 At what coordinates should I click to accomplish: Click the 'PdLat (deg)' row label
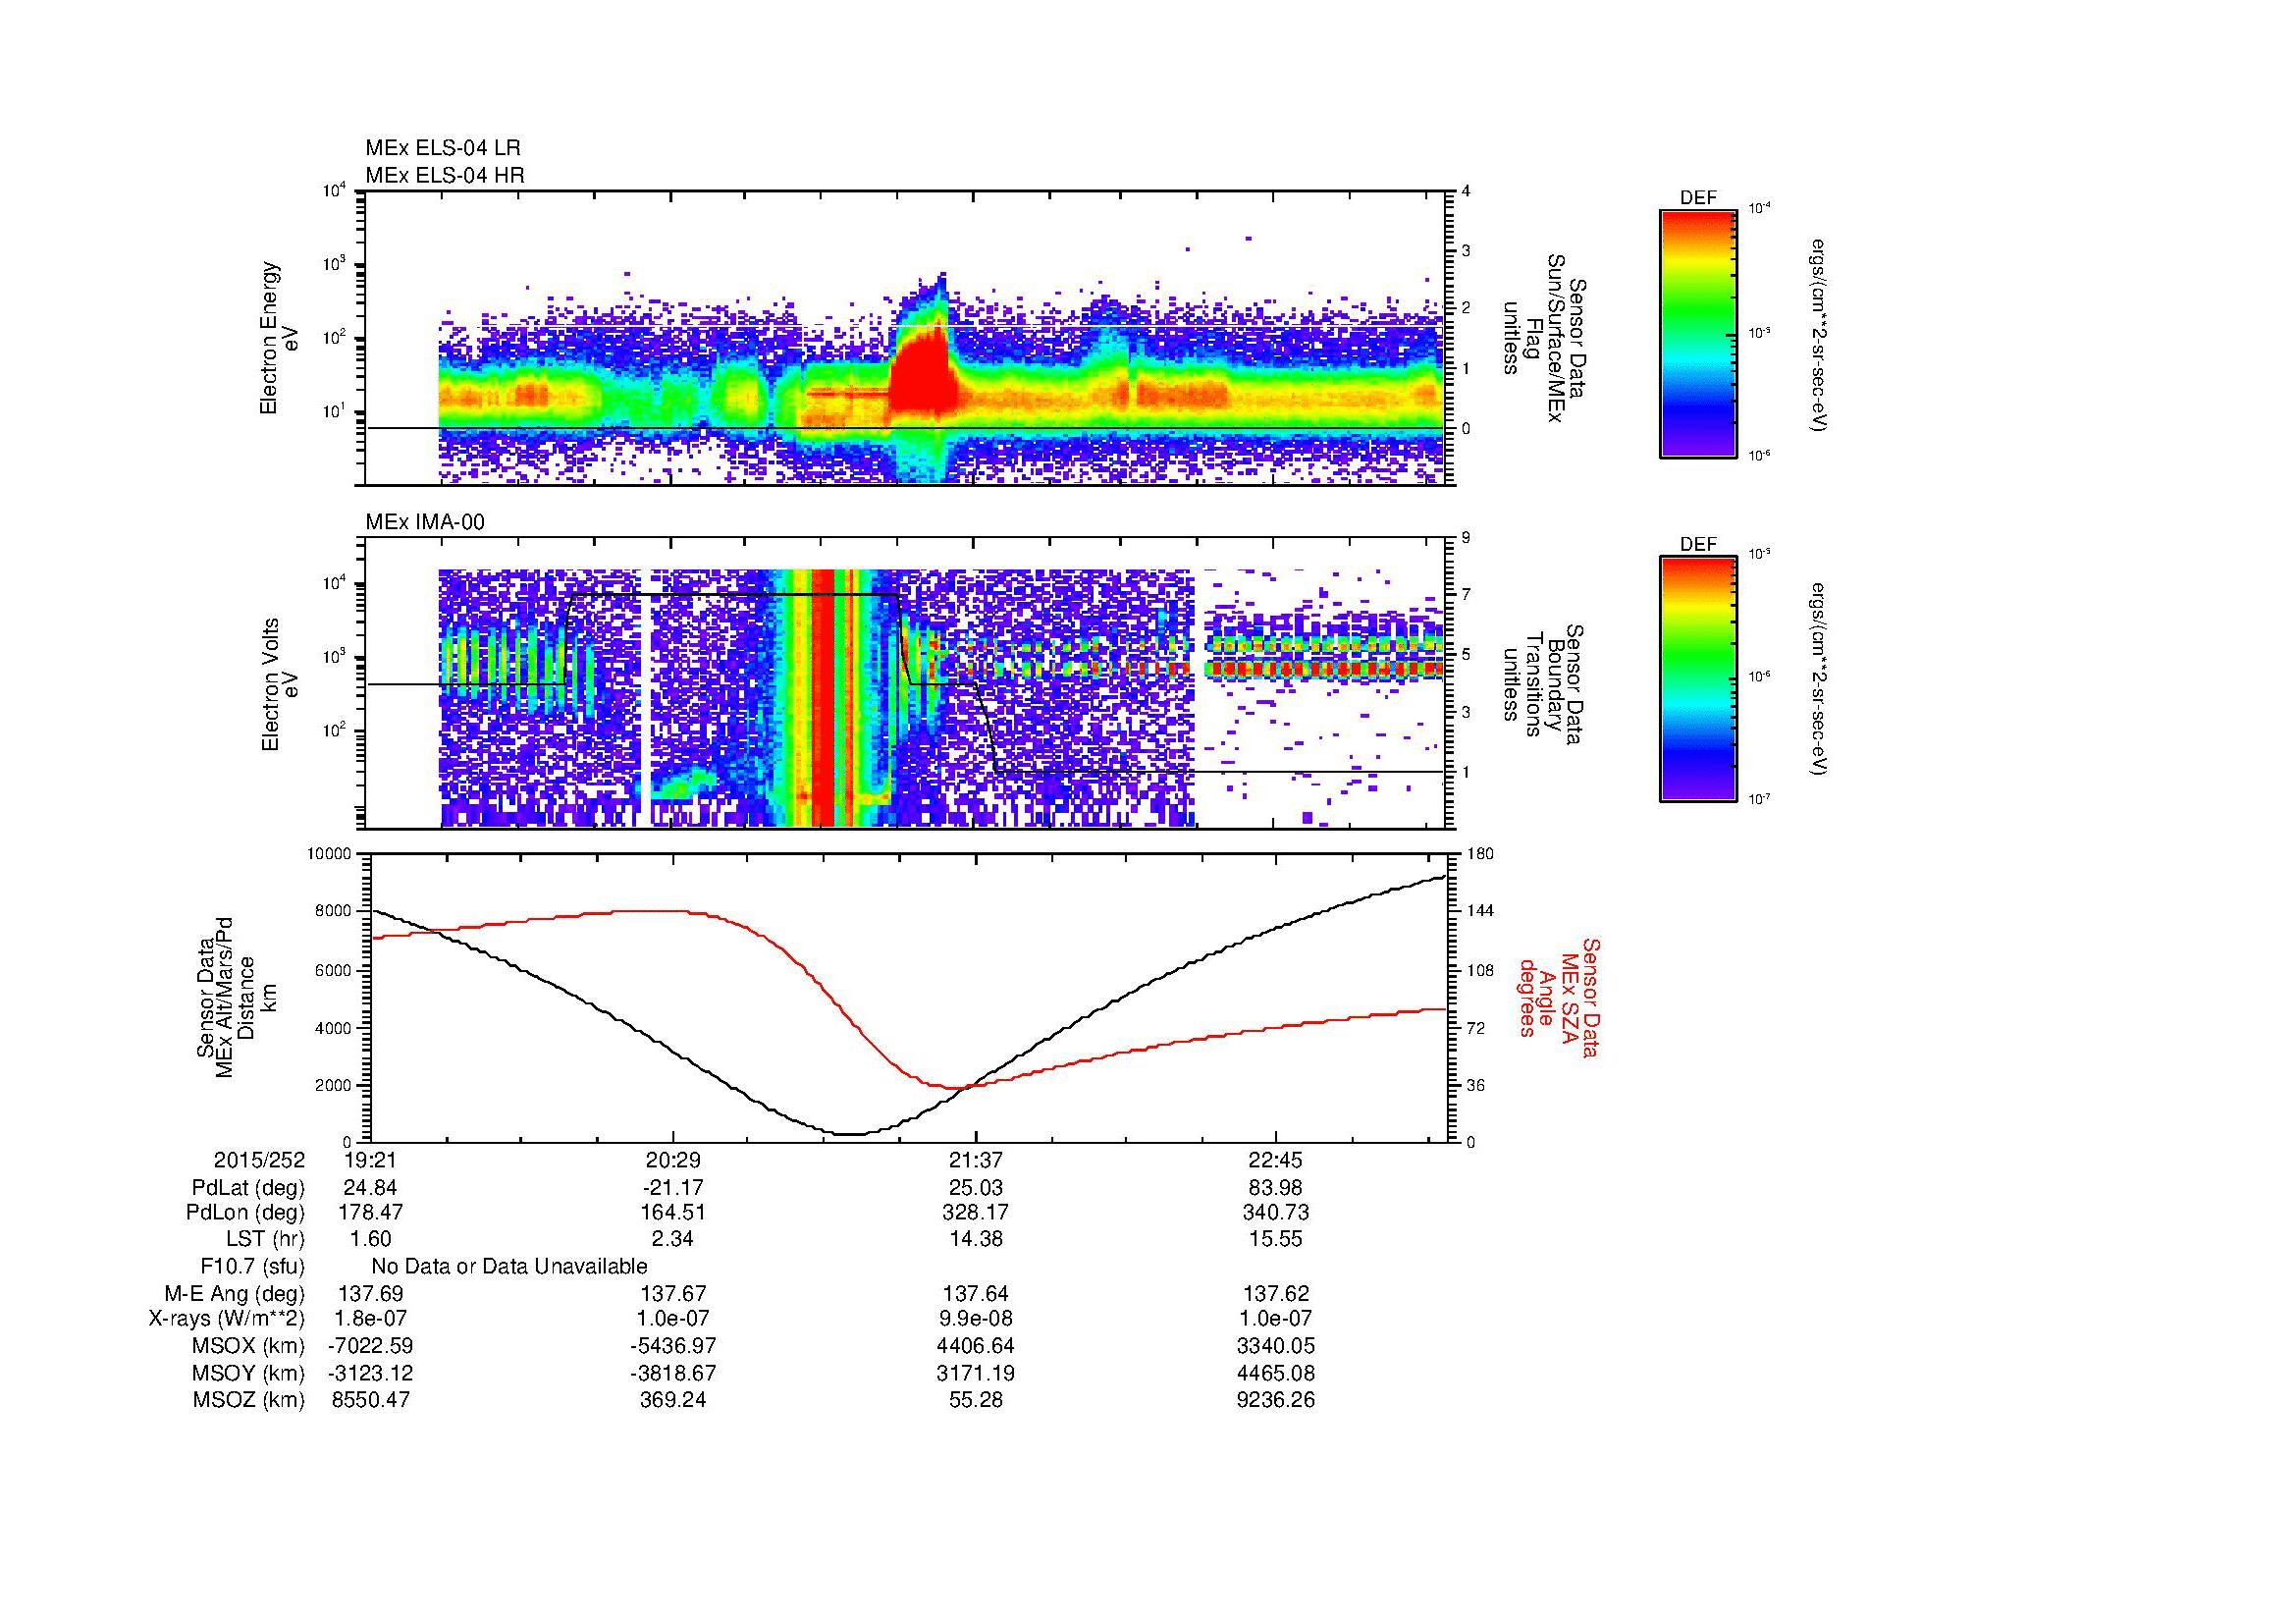pyautogui.click(x=248, y=1188)
